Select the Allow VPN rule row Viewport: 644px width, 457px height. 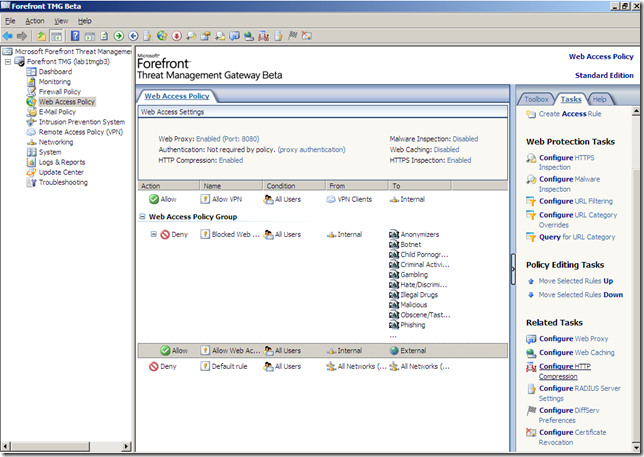click(x=322, y=199)
